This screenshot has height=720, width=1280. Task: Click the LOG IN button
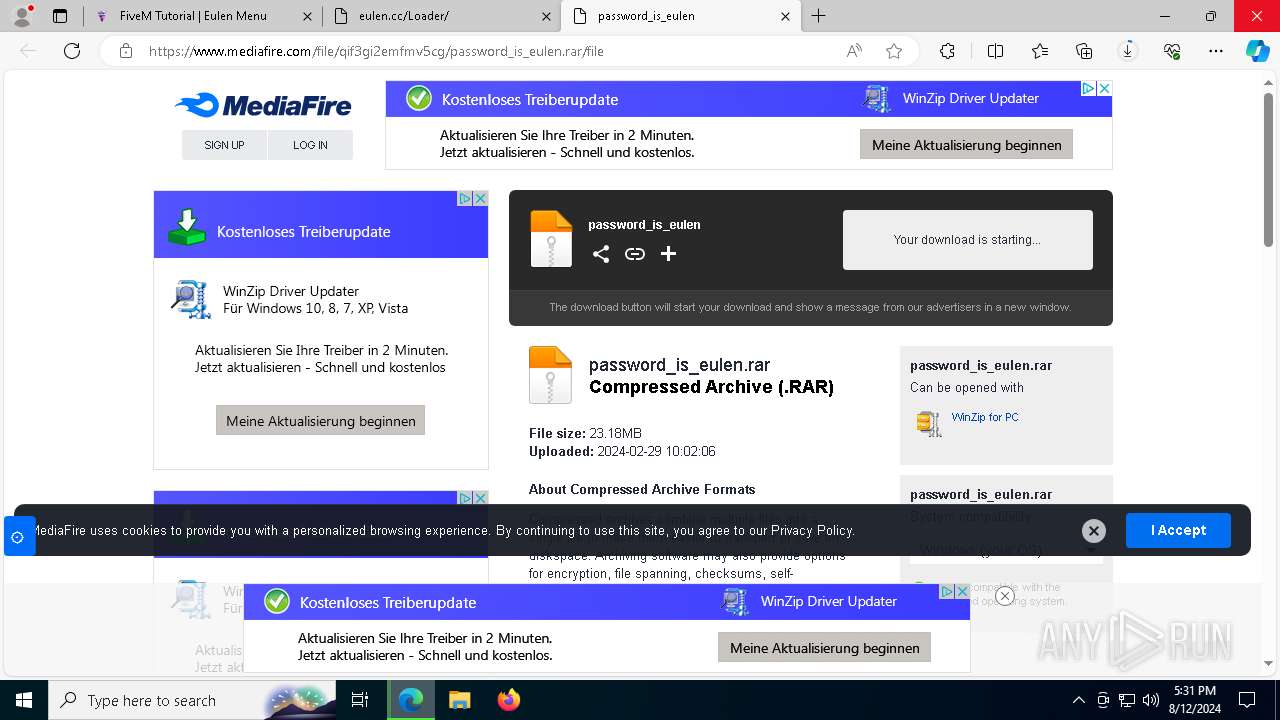(310, 145)
